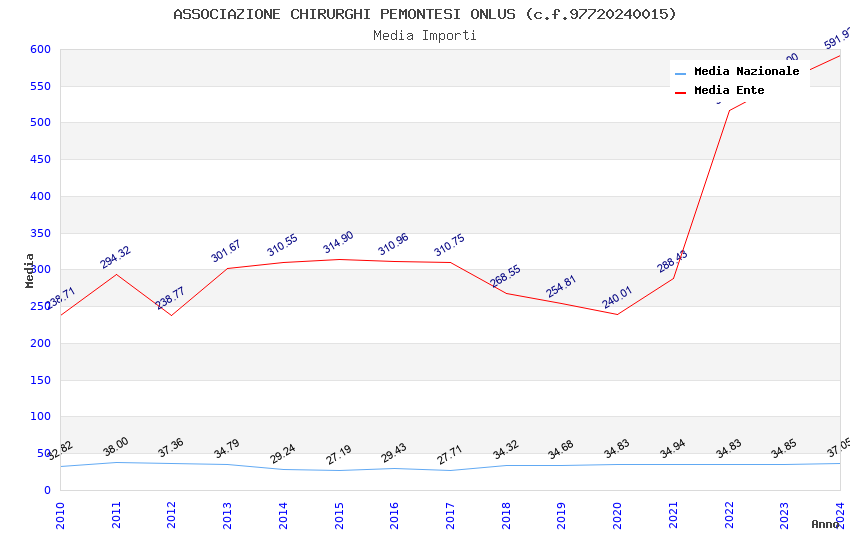850x550 pixels.
Task: Click the national average label 34.68
Action: [561, 450]
